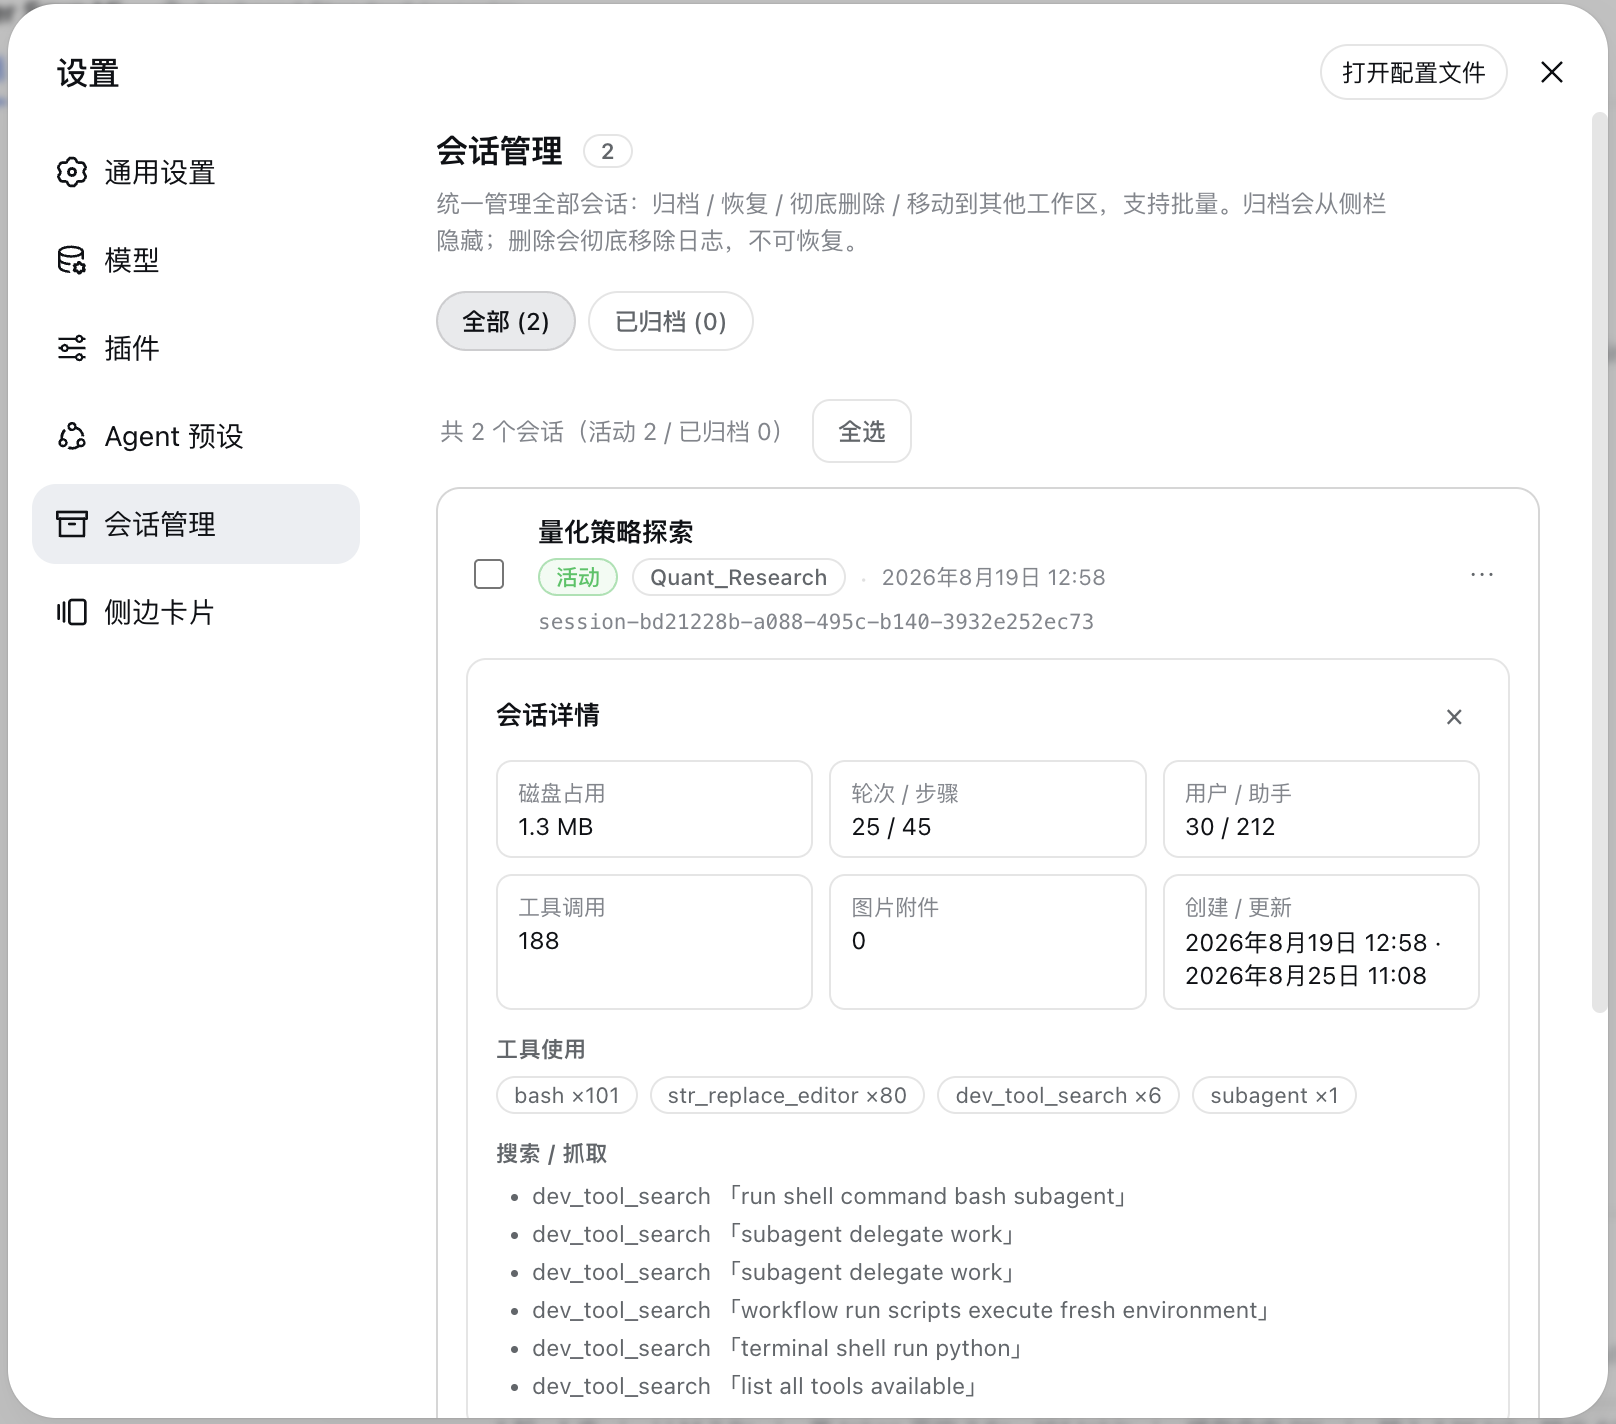Screen dimensions: 1616x1424
Task: Click the 会话详情 heading
Action: coord(548,715)
